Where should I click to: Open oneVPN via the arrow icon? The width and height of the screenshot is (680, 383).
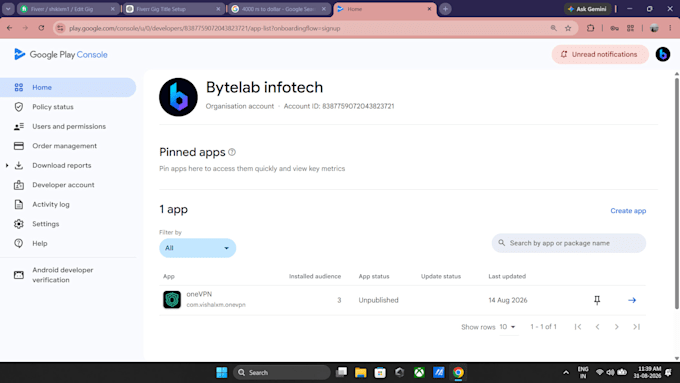coord(632,300)
